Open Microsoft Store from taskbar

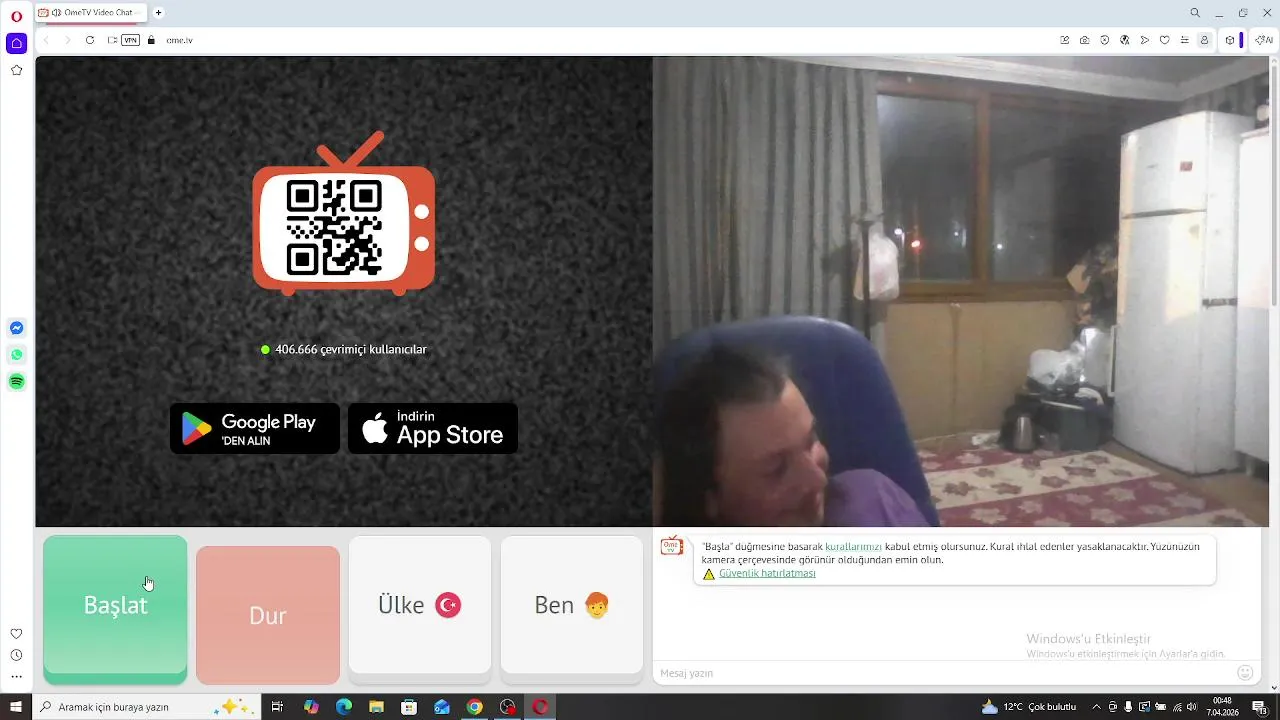pyautogui.click(x=409, y=707)
